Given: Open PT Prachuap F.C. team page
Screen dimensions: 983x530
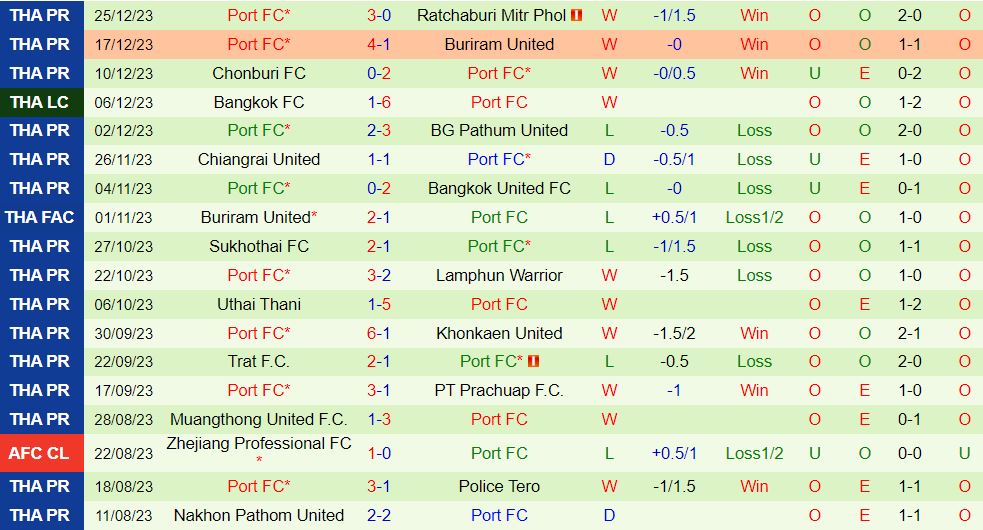Looking at the screenshot, I should 499,390.
